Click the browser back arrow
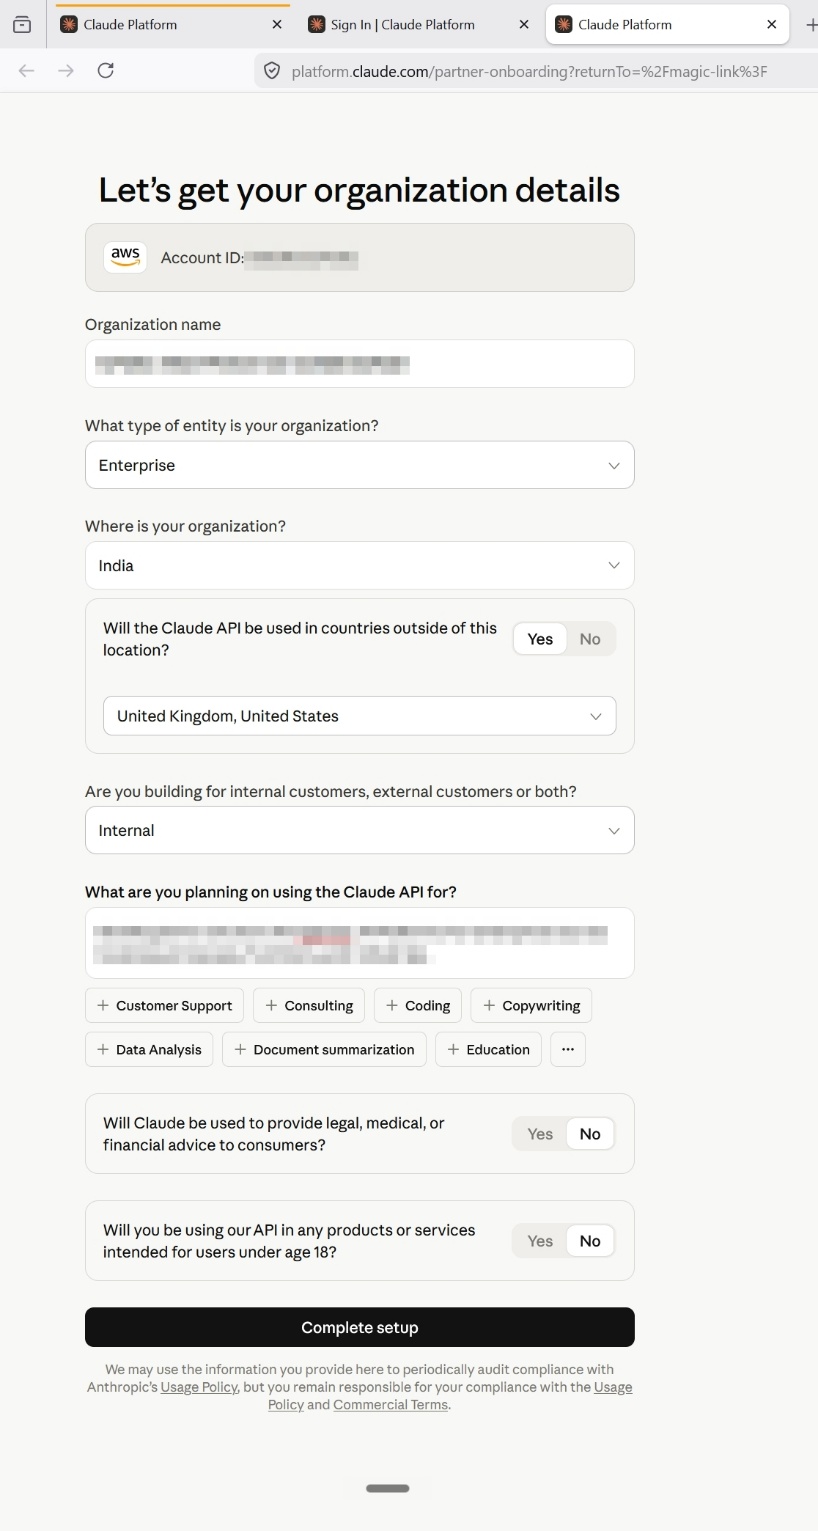 click(x=27, y=70)
